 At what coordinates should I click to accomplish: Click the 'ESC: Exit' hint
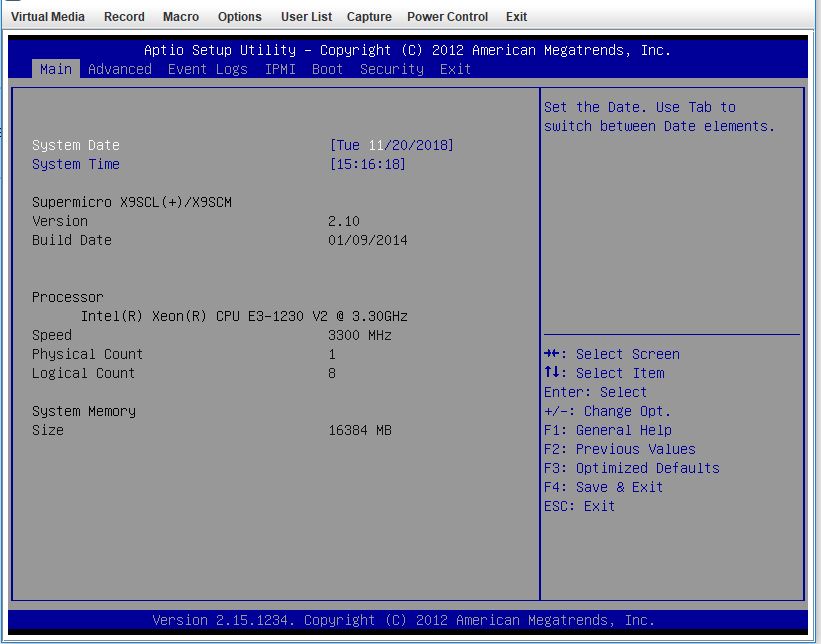click(580, 506)
